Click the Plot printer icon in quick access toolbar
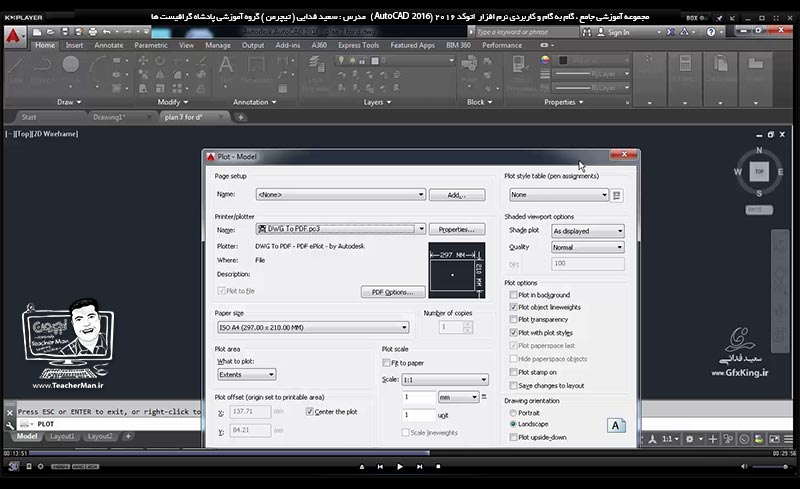Viewport: 800px width, 489px height. pos(92,32)
